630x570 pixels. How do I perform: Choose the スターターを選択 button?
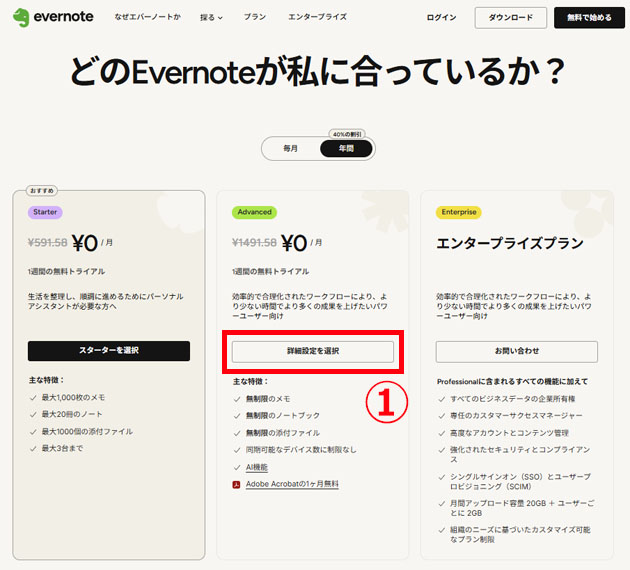coord(108,351)
